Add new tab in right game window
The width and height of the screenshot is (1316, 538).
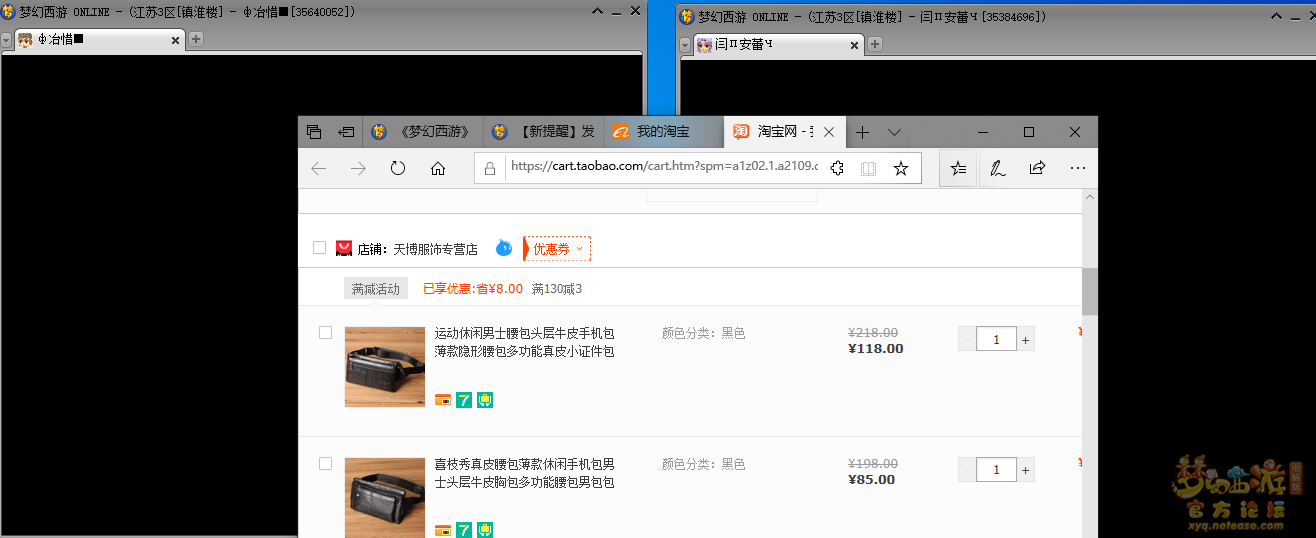pos(875,44)
